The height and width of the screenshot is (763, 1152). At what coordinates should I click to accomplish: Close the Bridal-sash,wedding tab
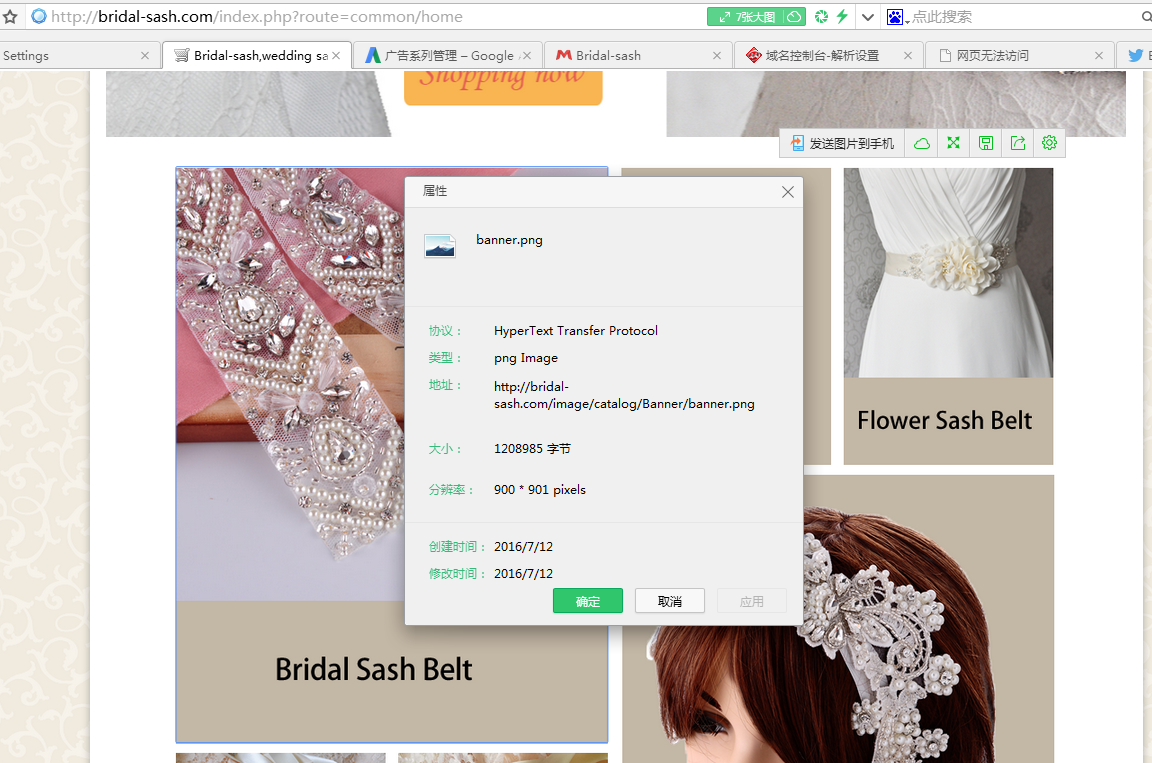click(336, 56)
